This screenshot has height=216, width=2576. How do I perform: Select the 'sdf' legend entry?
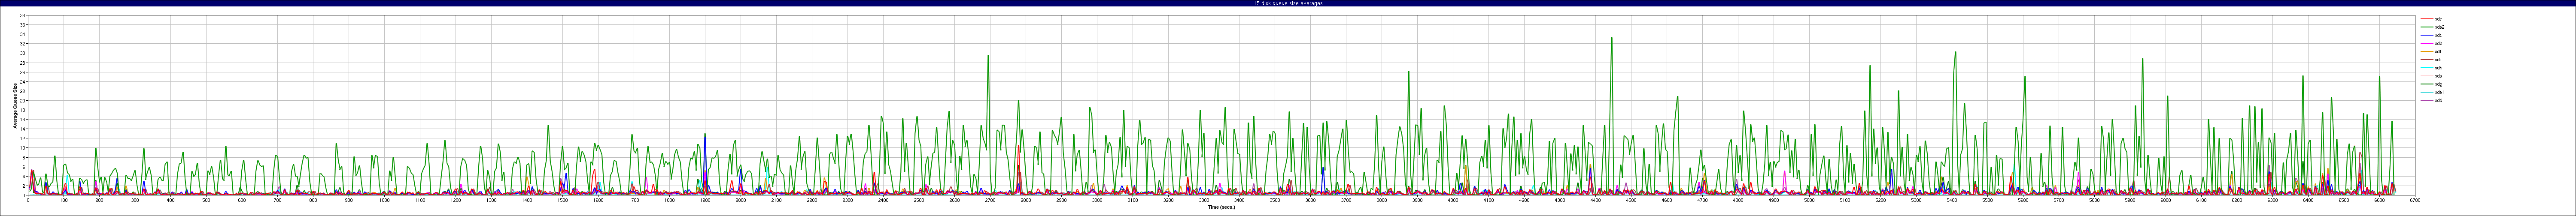(x=2439, y=51)
